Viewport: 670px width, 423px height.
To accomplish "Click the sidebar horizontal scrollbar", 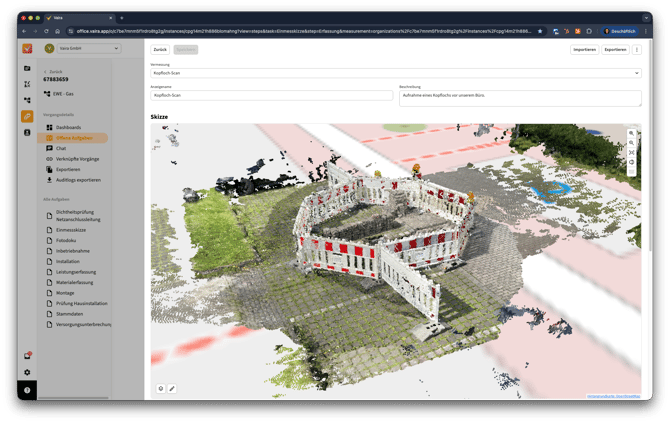I will [x=73, y=398].
